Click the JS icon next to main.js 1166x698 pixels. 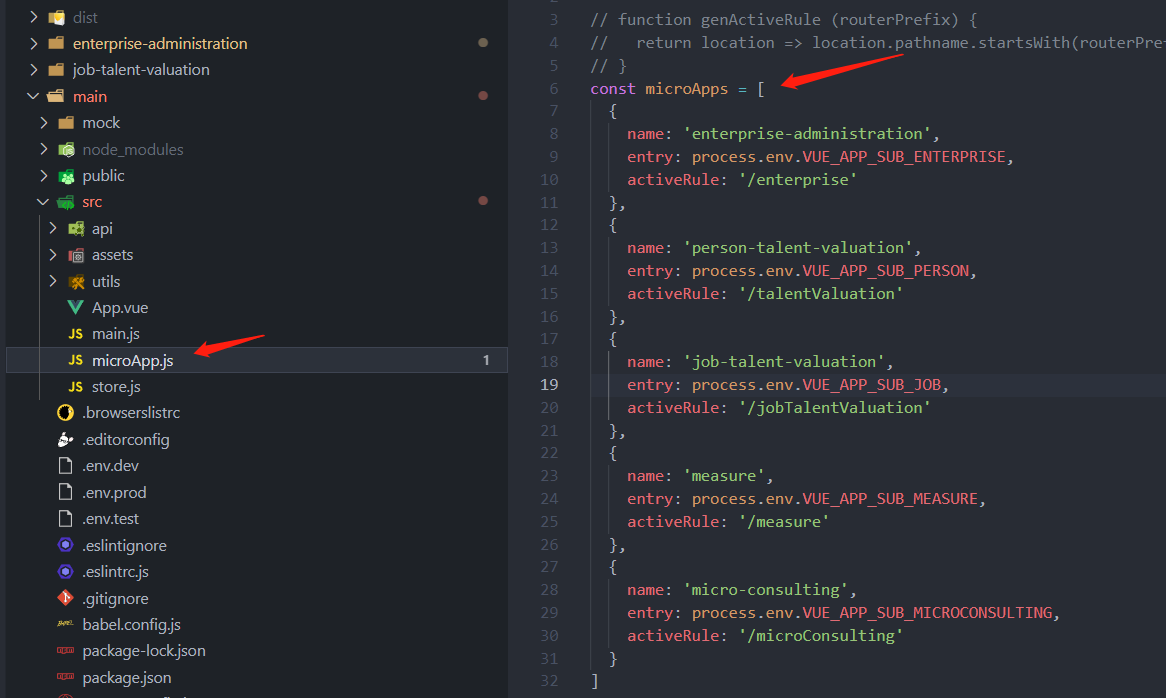click(x=75, y=334)
